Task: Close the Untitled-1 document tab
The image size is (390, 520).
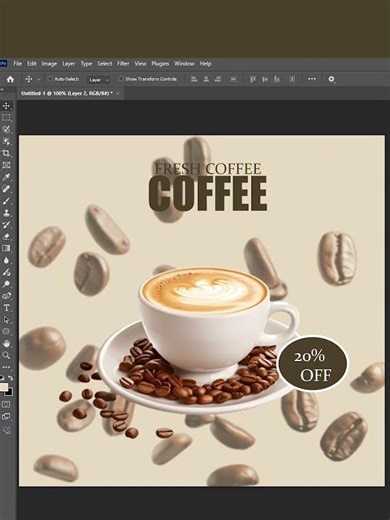Action: [117, 94]
